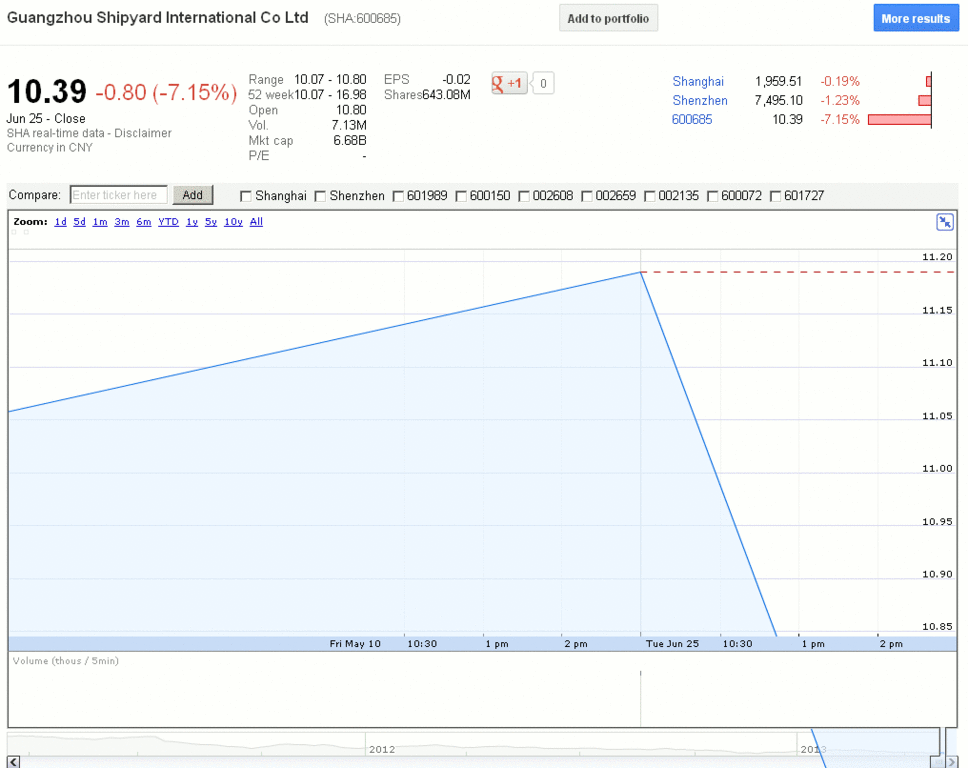This screenshot has width=968, height=768.
Task: Set chart zoom to 1m
Action: coord(100,222)
